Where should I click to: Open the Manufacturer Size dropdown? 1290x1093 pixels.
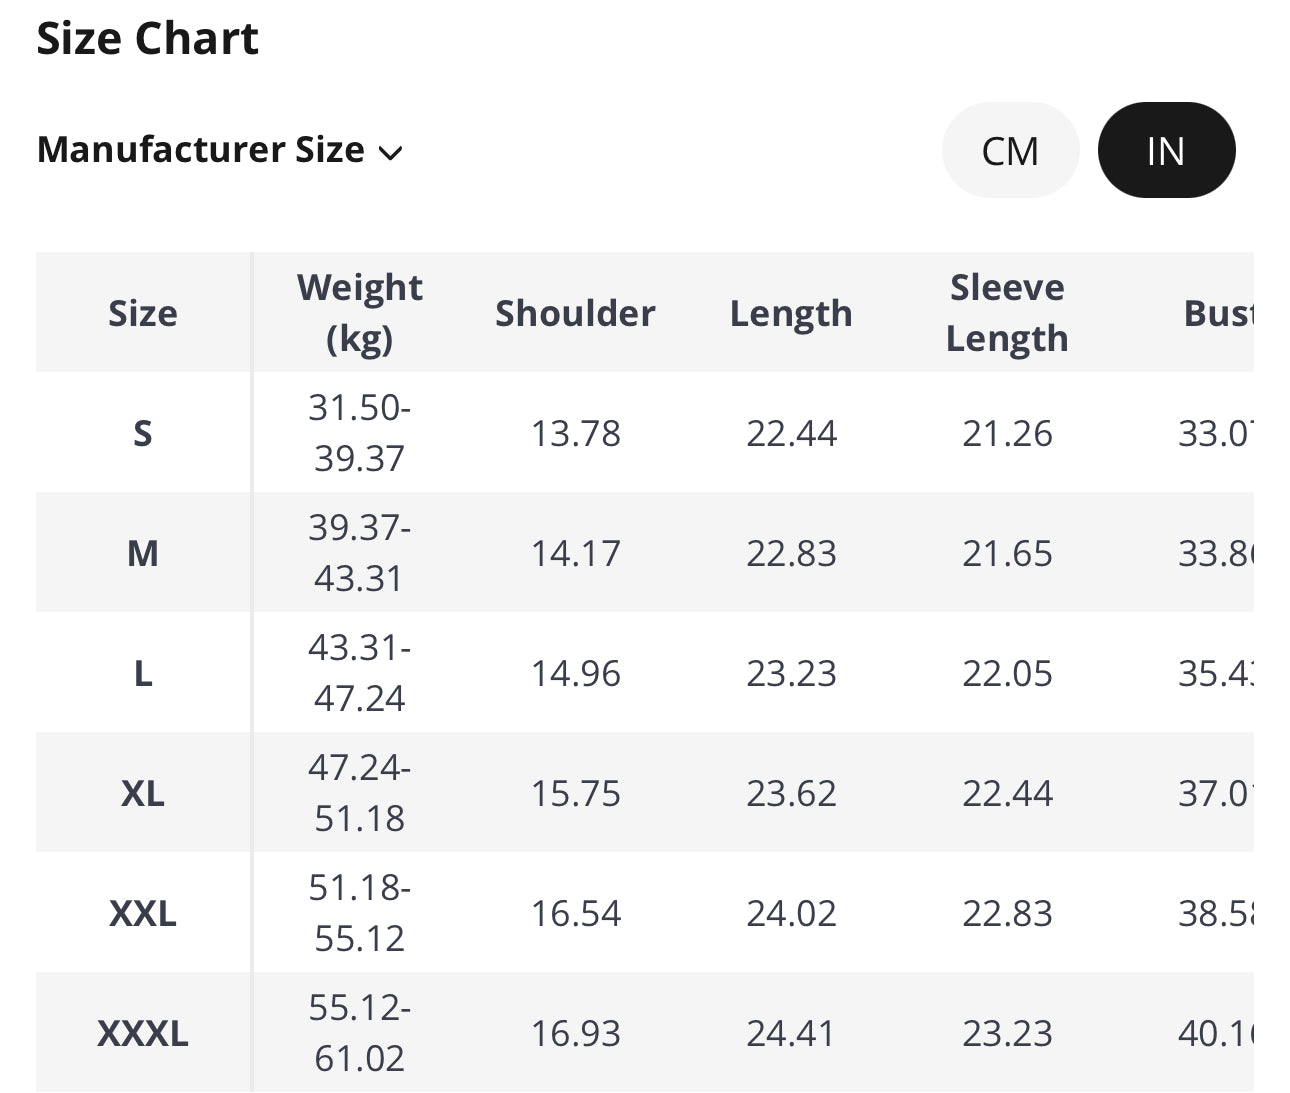[x=219, y=150]
